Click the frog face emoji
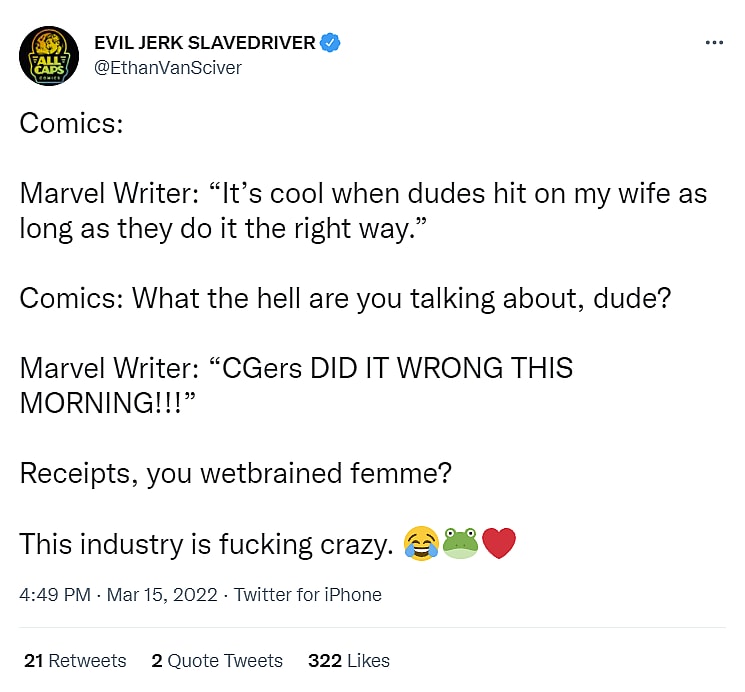 coord(459,544)
